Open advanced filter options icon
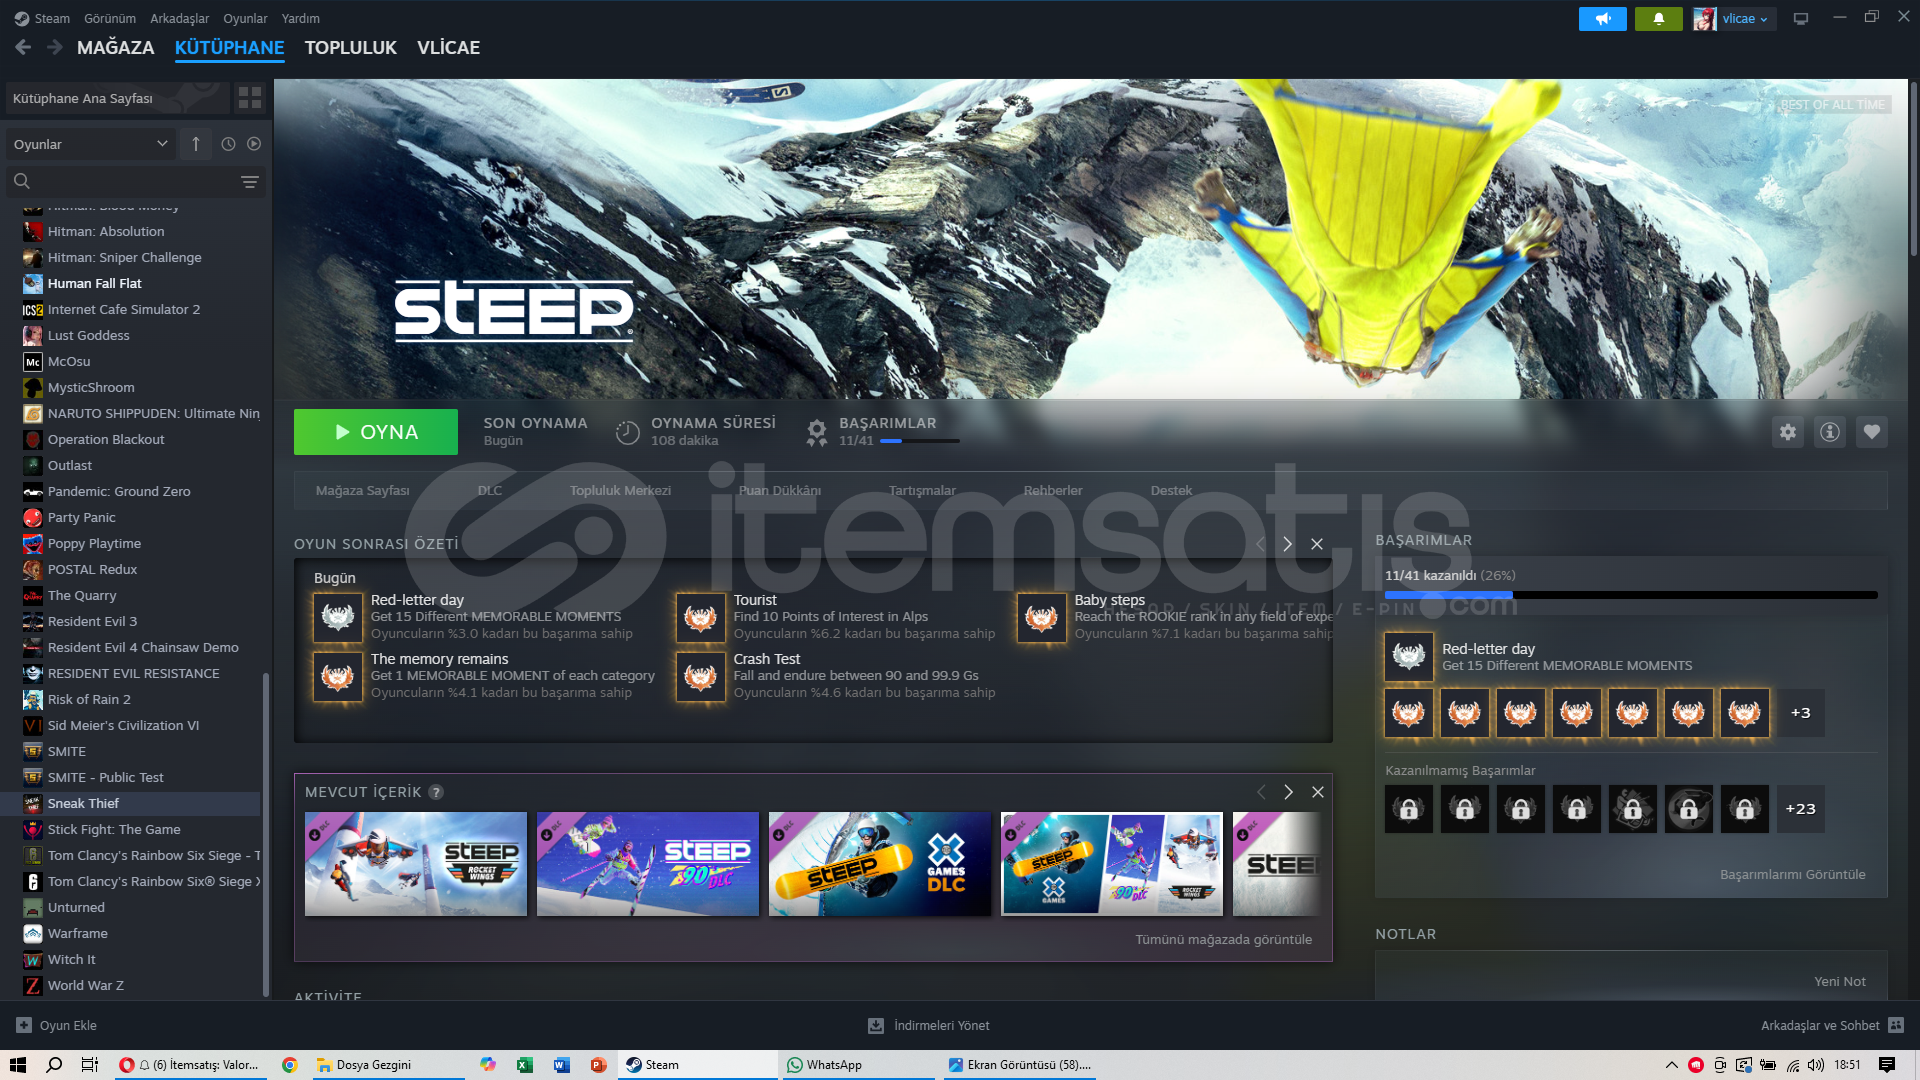The image size is (1920, 1080). [250, 181]
